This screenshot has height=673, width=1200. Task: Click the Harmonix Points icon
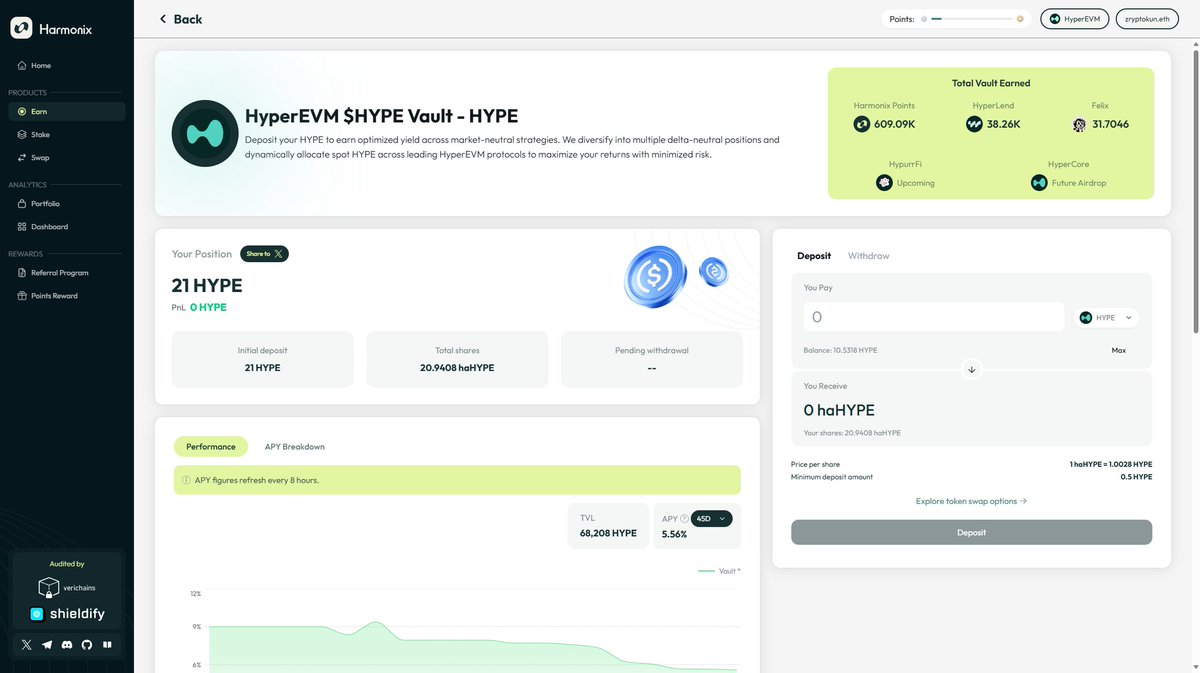[861, 124]
